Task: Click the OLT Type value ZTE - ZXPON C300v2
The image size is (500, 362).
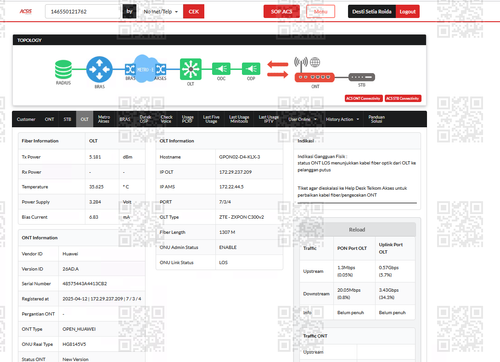Action: [241, 217]
